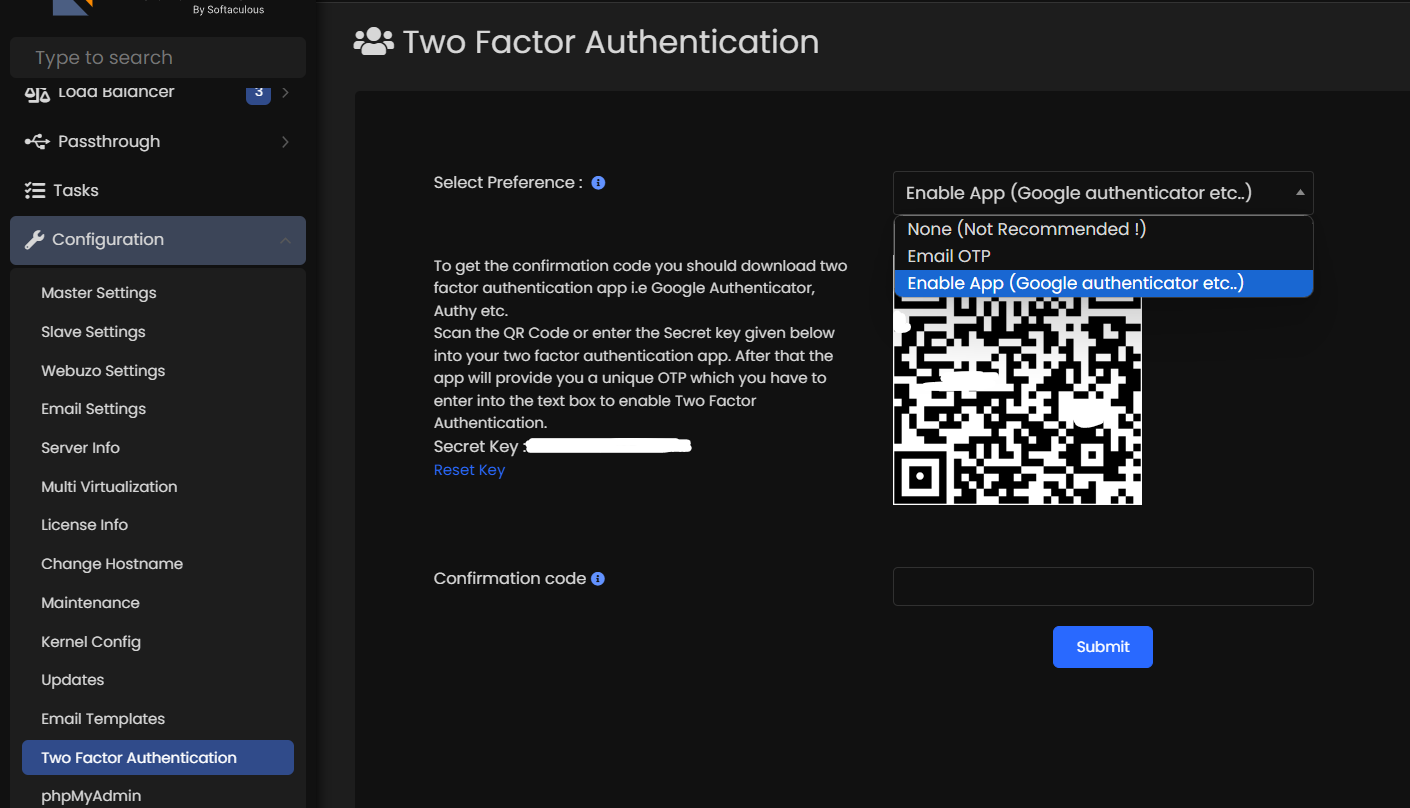Open Email Settings

coord(93,409)
